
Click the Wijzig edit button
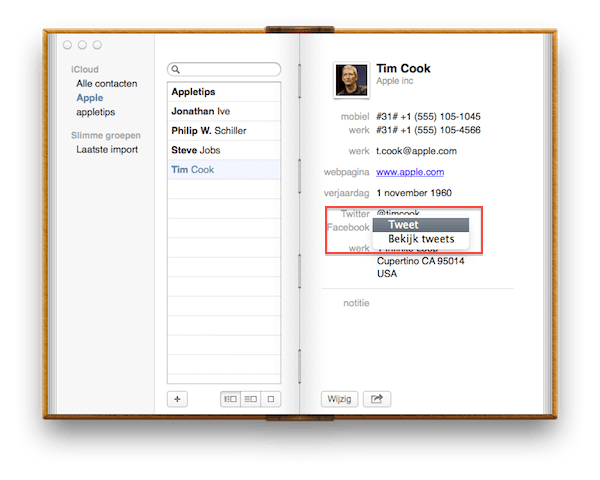pos(339,399)
